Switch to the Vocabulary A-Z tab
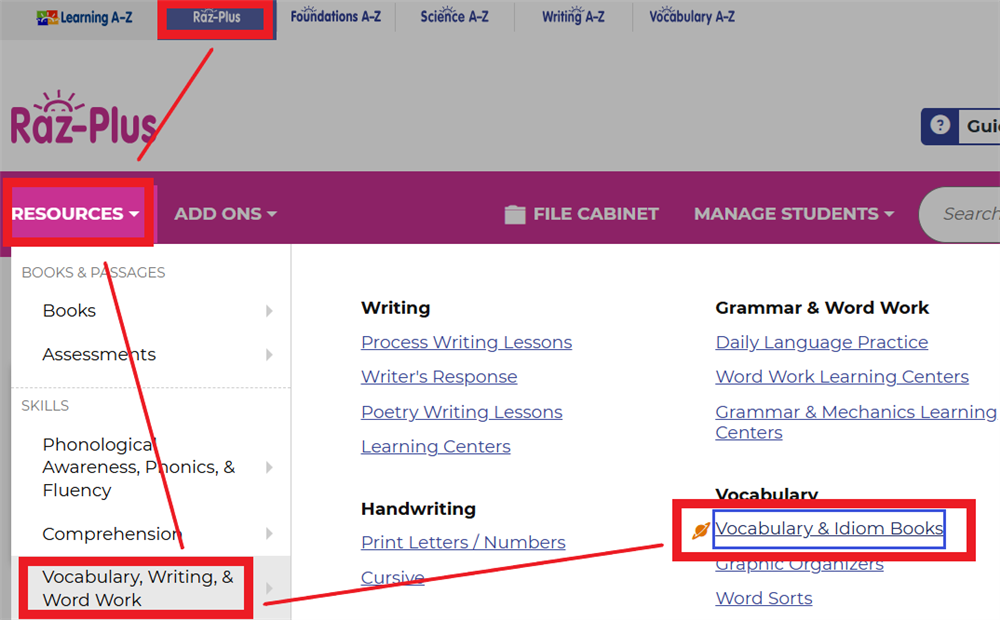1000x620 pixels. coord(692,17)
